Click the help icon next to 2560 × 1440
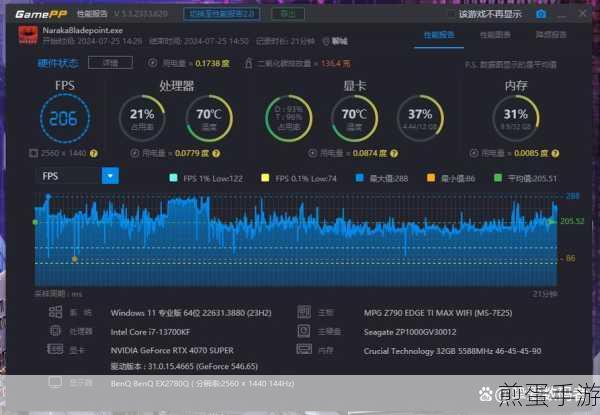600x415 pixels. (94, 153)
